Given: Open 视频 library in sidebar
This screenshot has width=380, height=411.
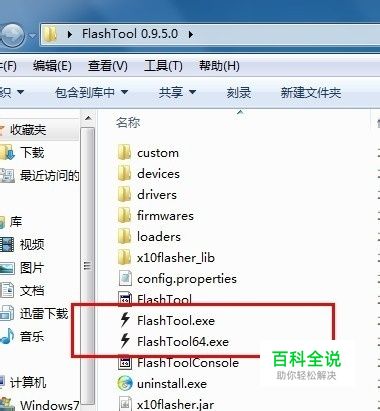Looking at the screenshot, I should point(32,244).
